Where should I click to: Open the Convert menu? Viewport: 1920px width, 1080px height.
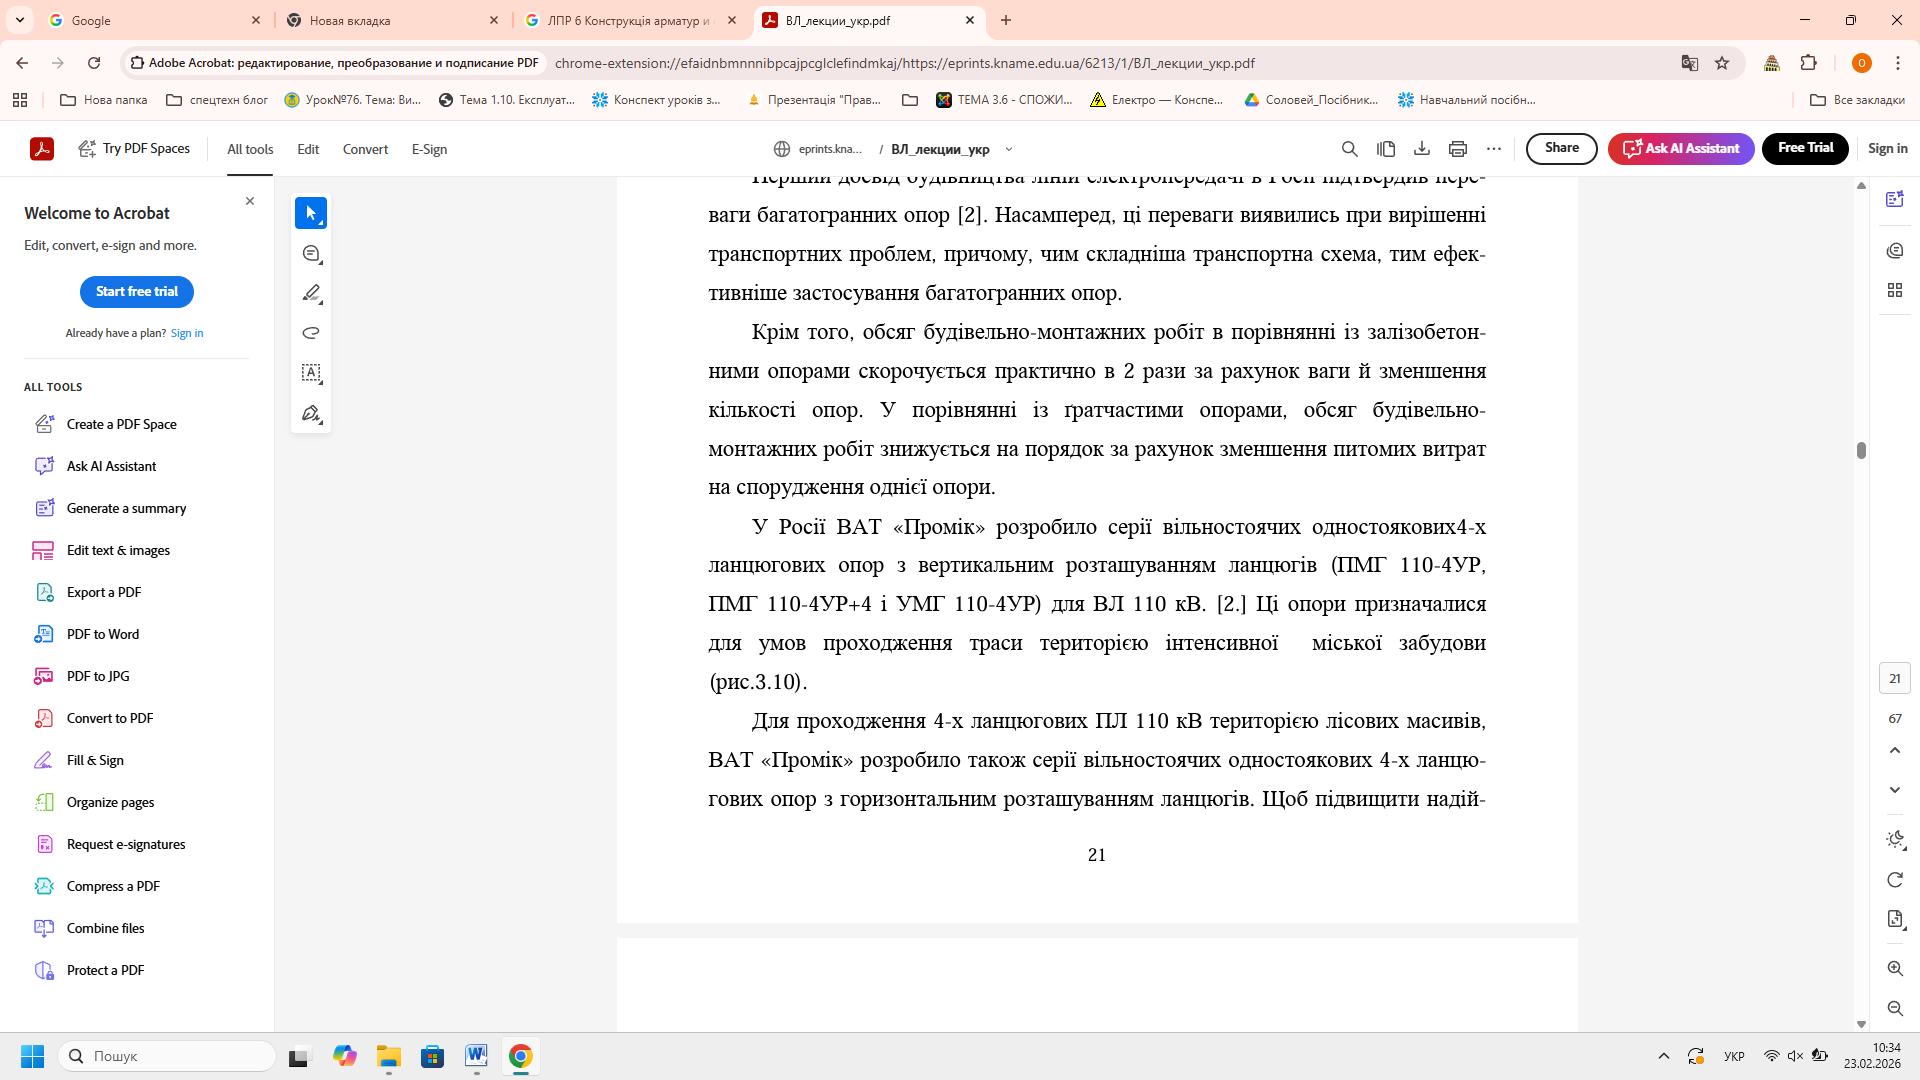[365, 149]
